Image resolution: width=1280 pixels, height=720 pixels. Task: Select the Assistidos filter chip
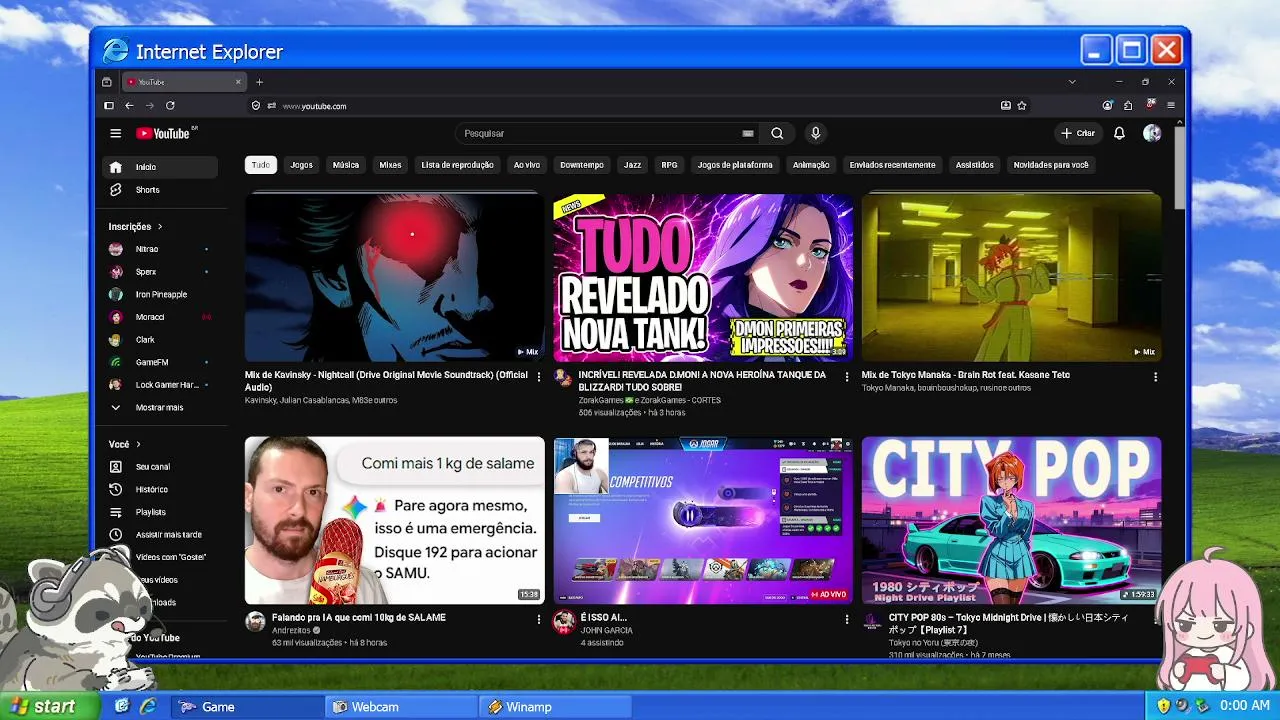pos(975,165)
